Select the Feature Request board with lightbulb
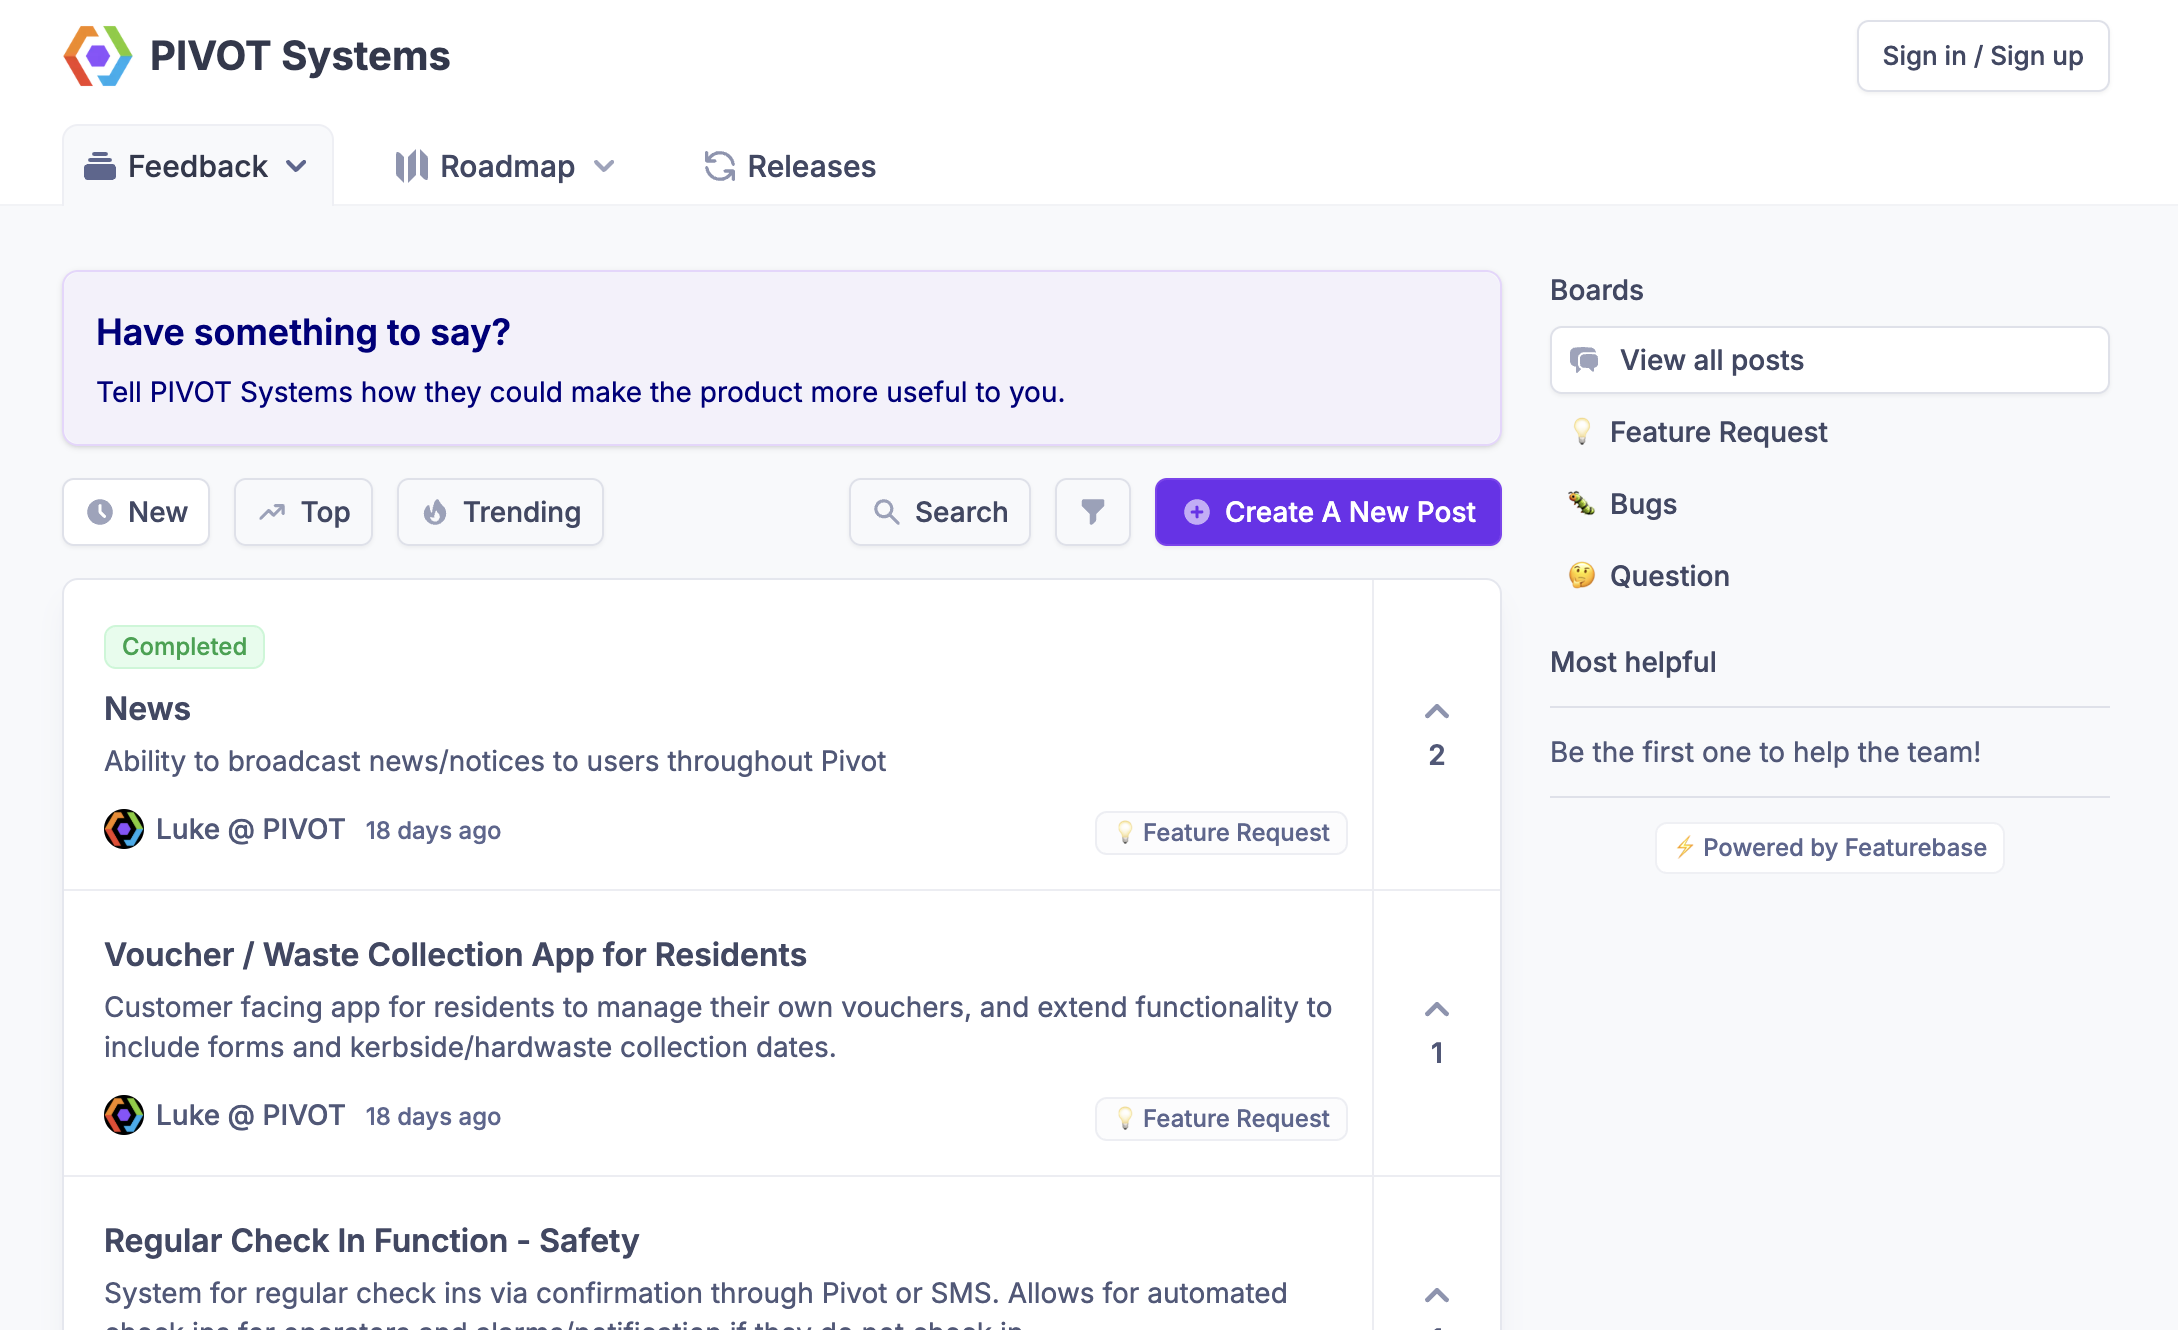2178x1330 pixels. coord(1717,432)
